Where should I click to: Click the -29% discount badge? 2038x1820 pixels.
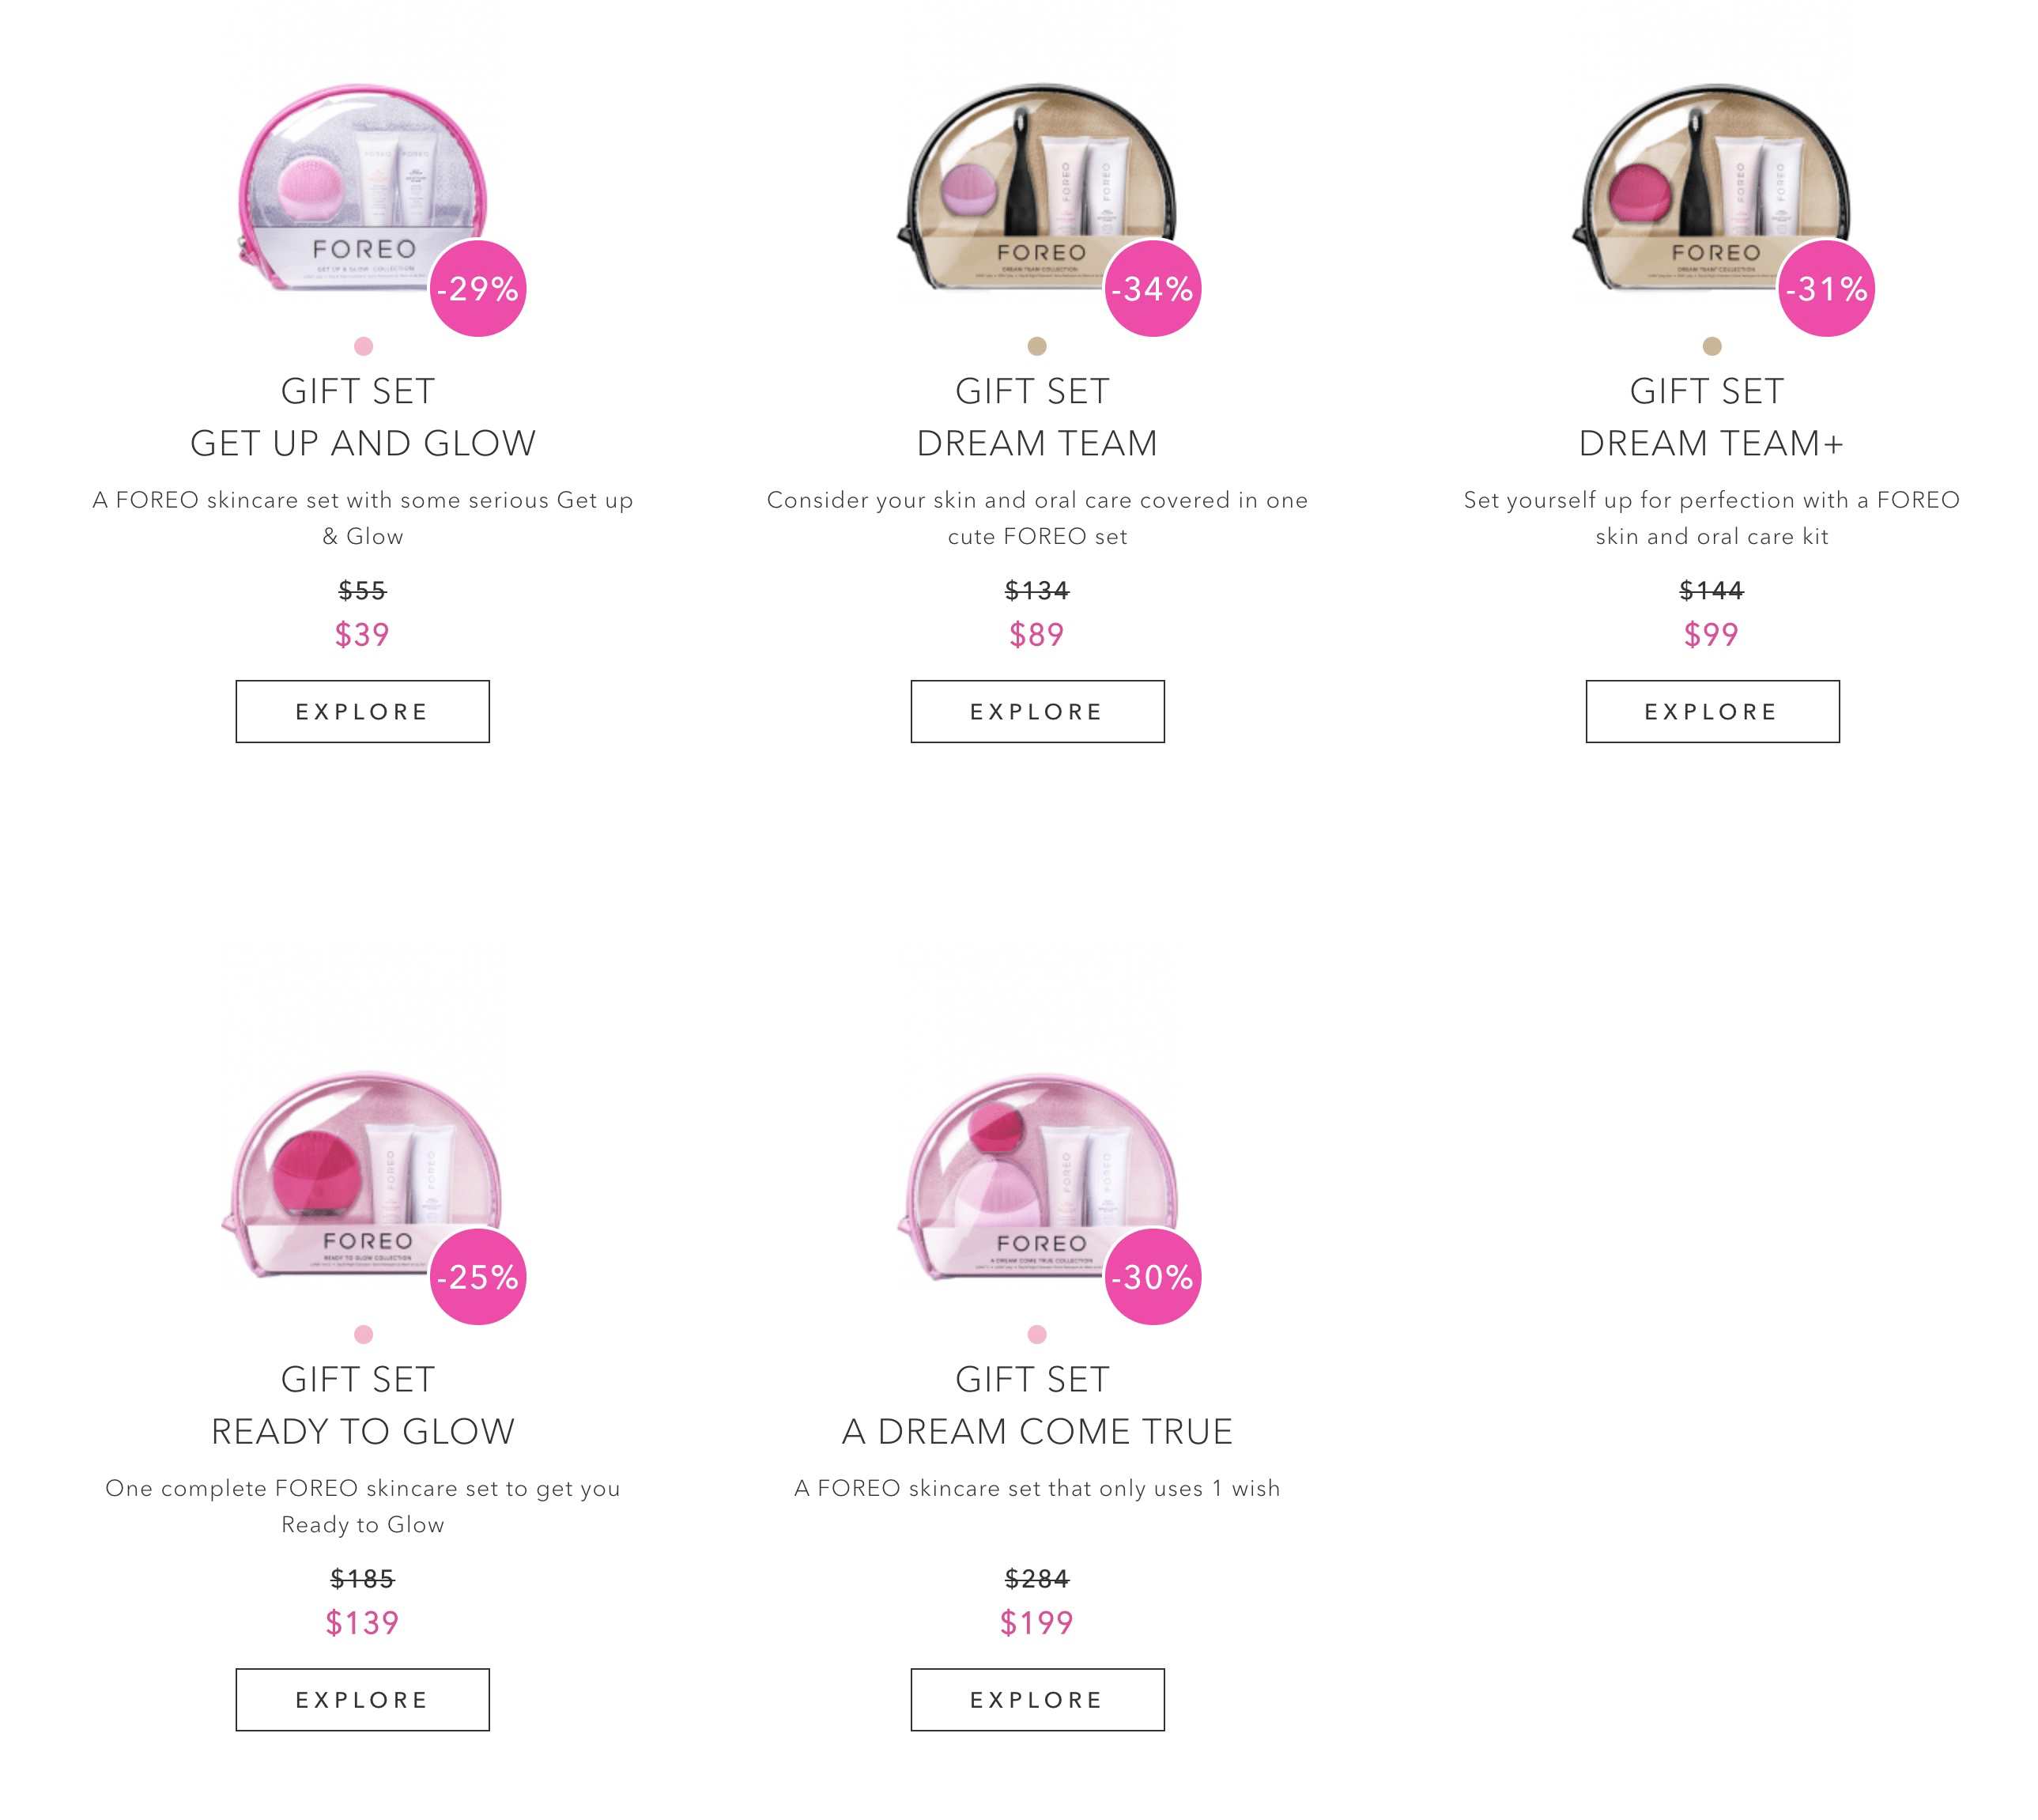click(478, 289)
